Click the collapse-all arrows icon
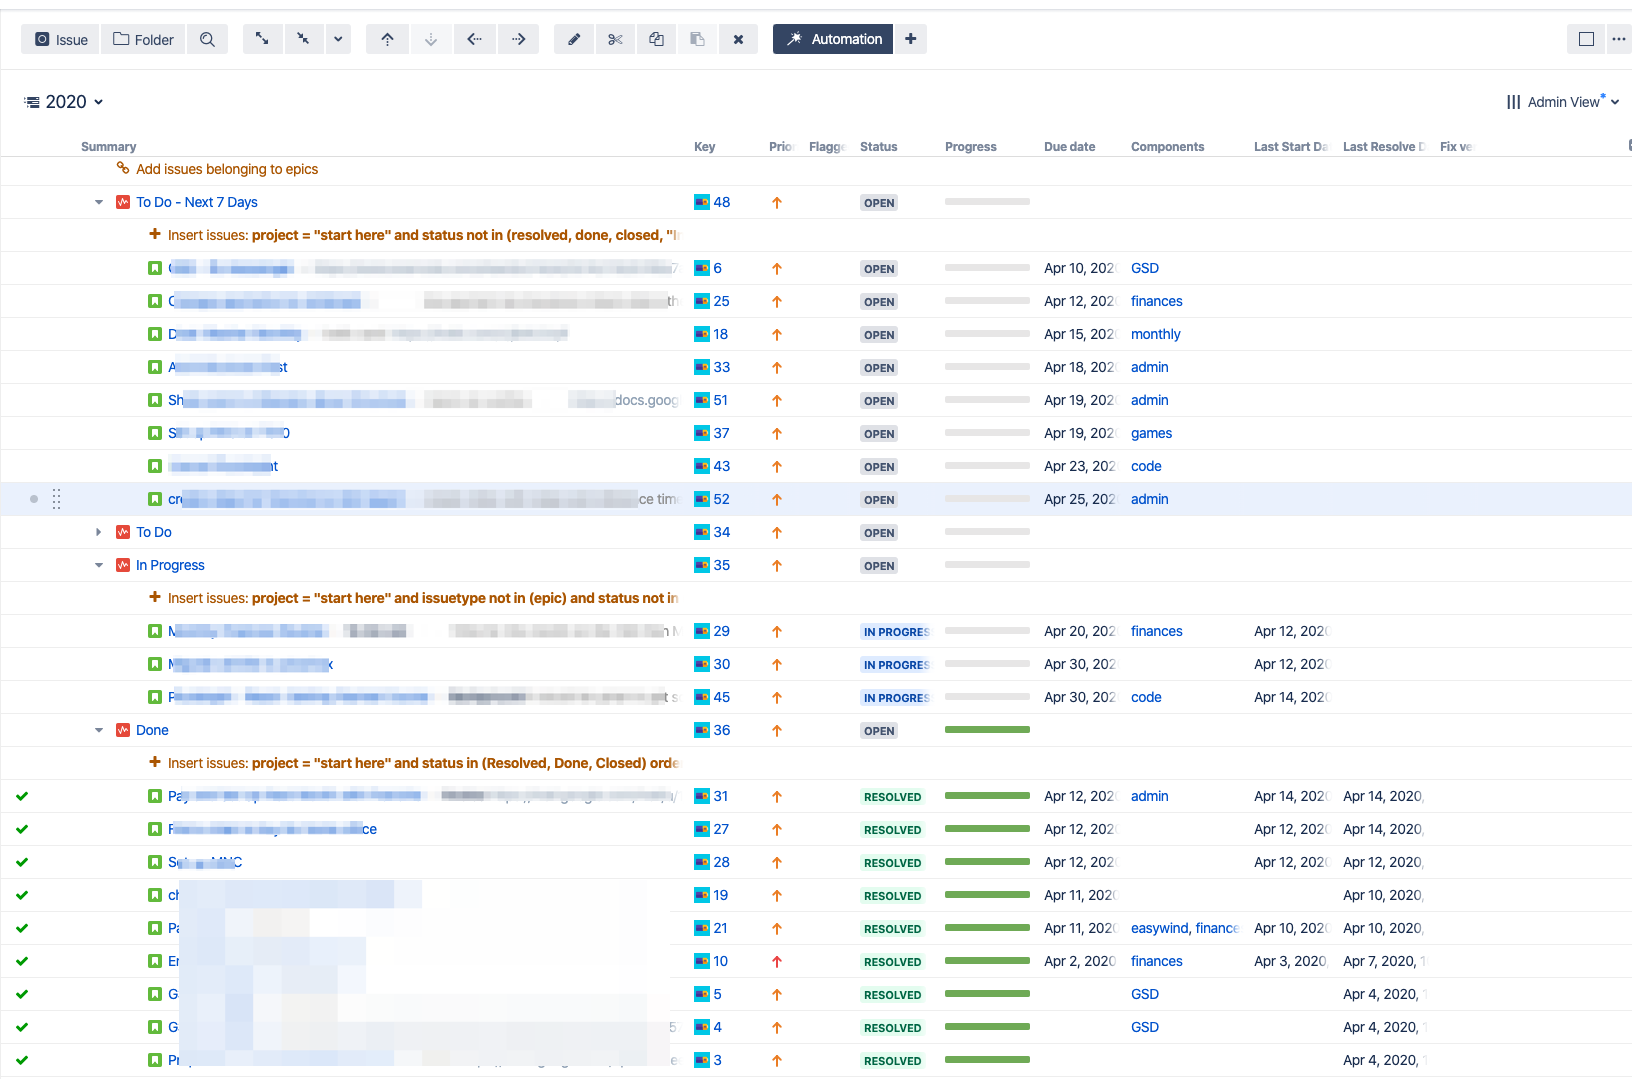This screenshot has height=1079, width=1632. 304,39
